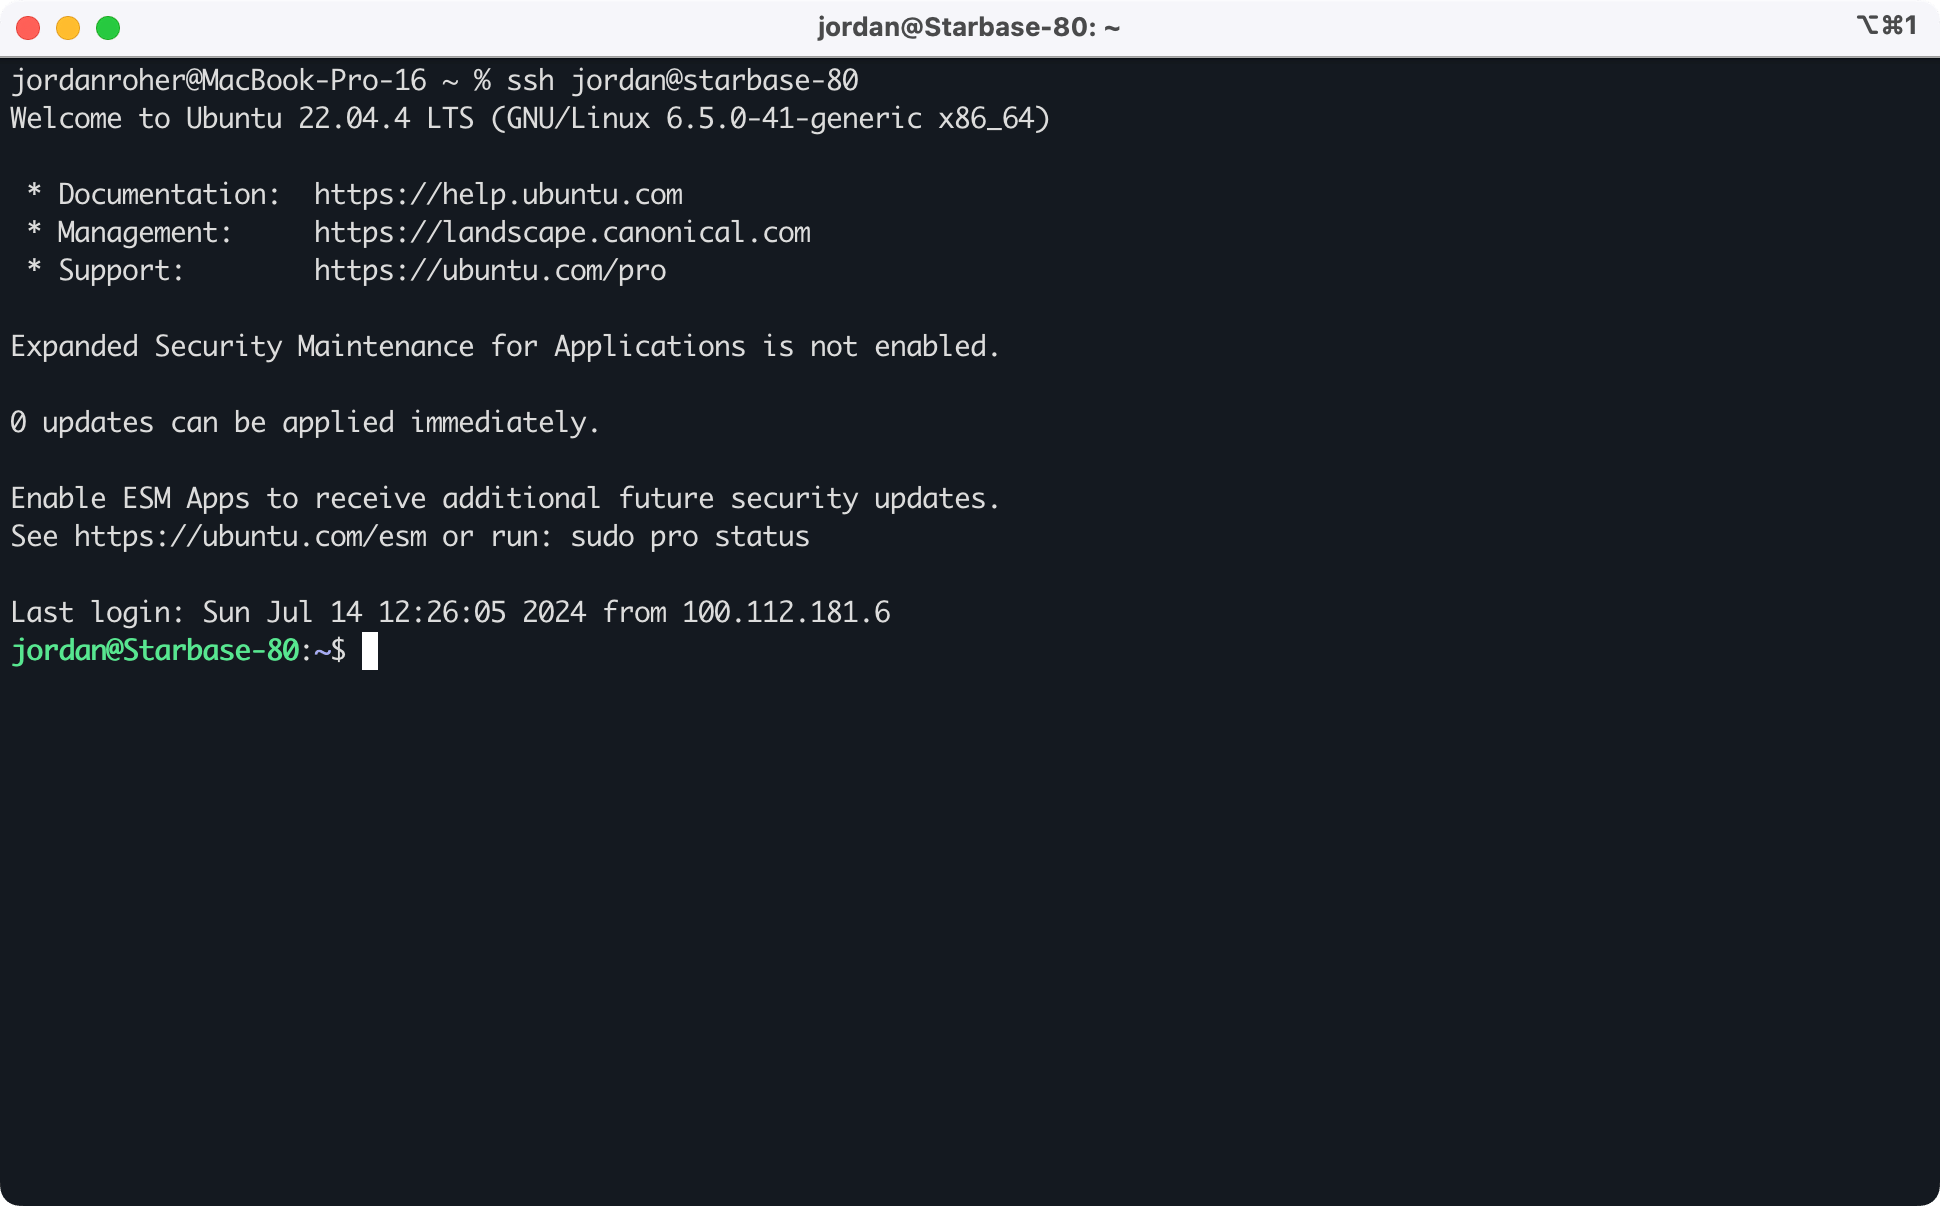Open https://ubuntu.com/pro link

489,271
